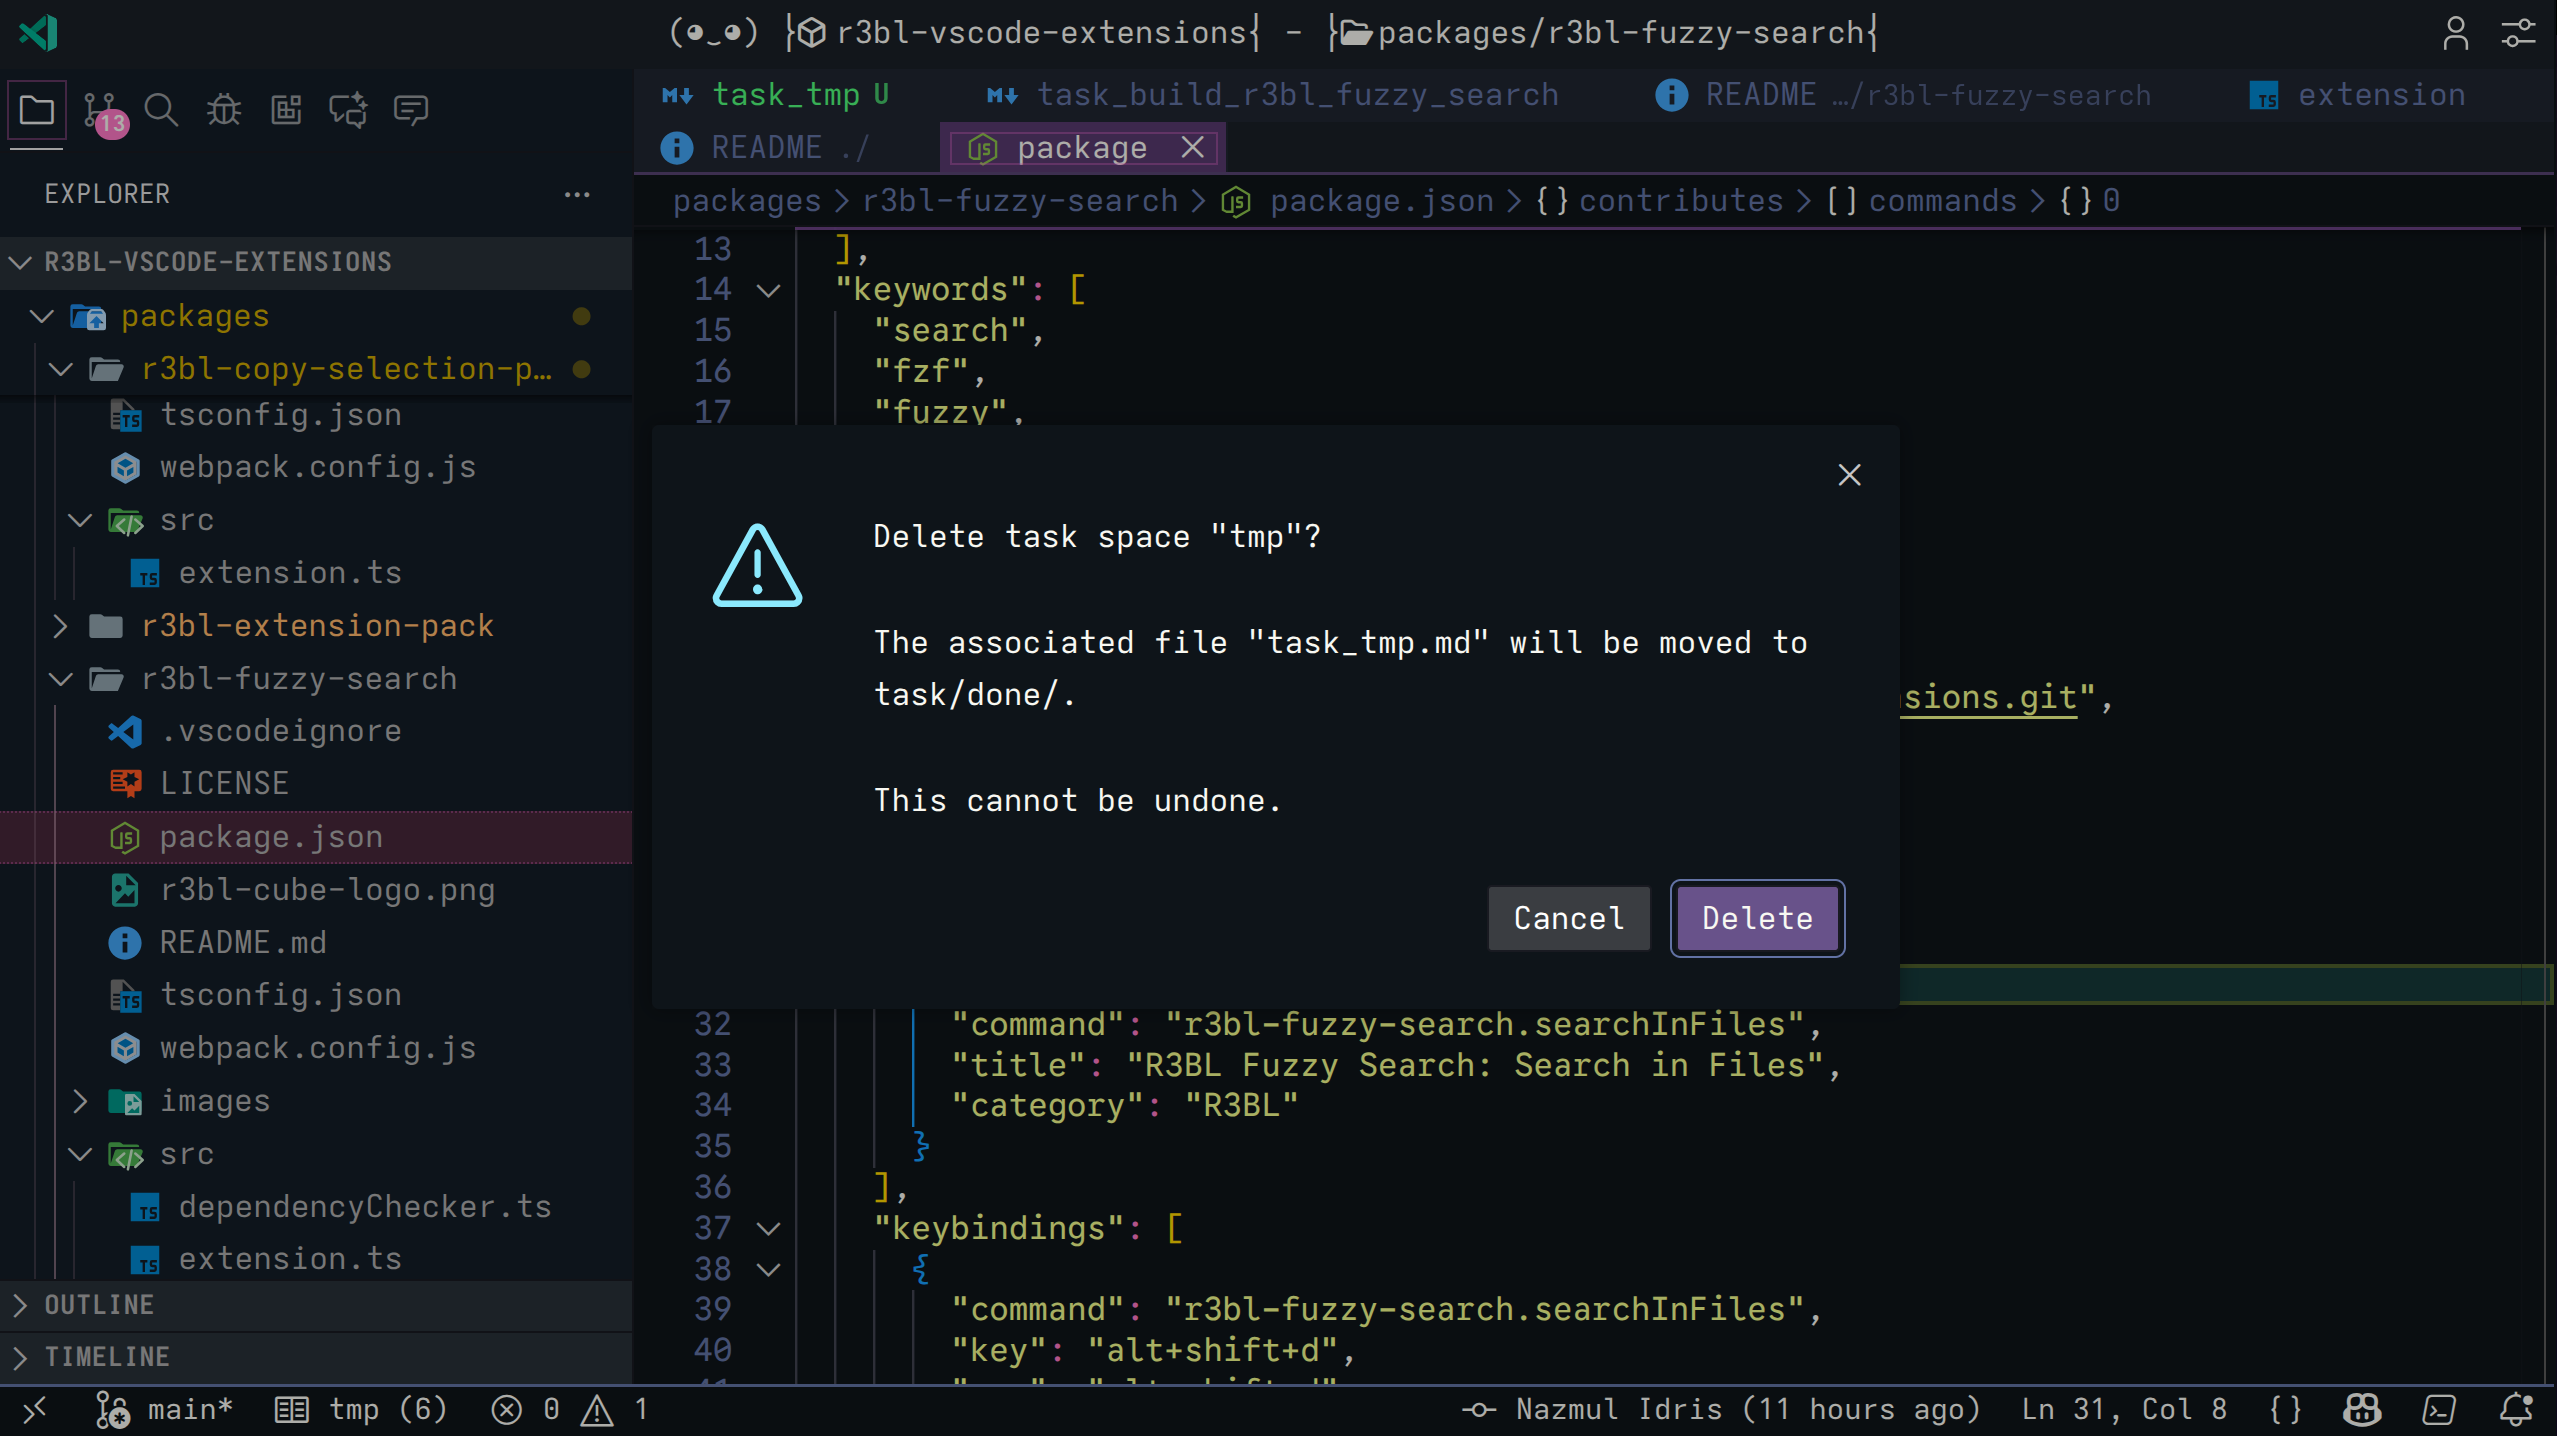The width and height of the screenshot is (2557, 1436).
Task: Click the Delete button in dialog
Action: tap(1757, 918)
